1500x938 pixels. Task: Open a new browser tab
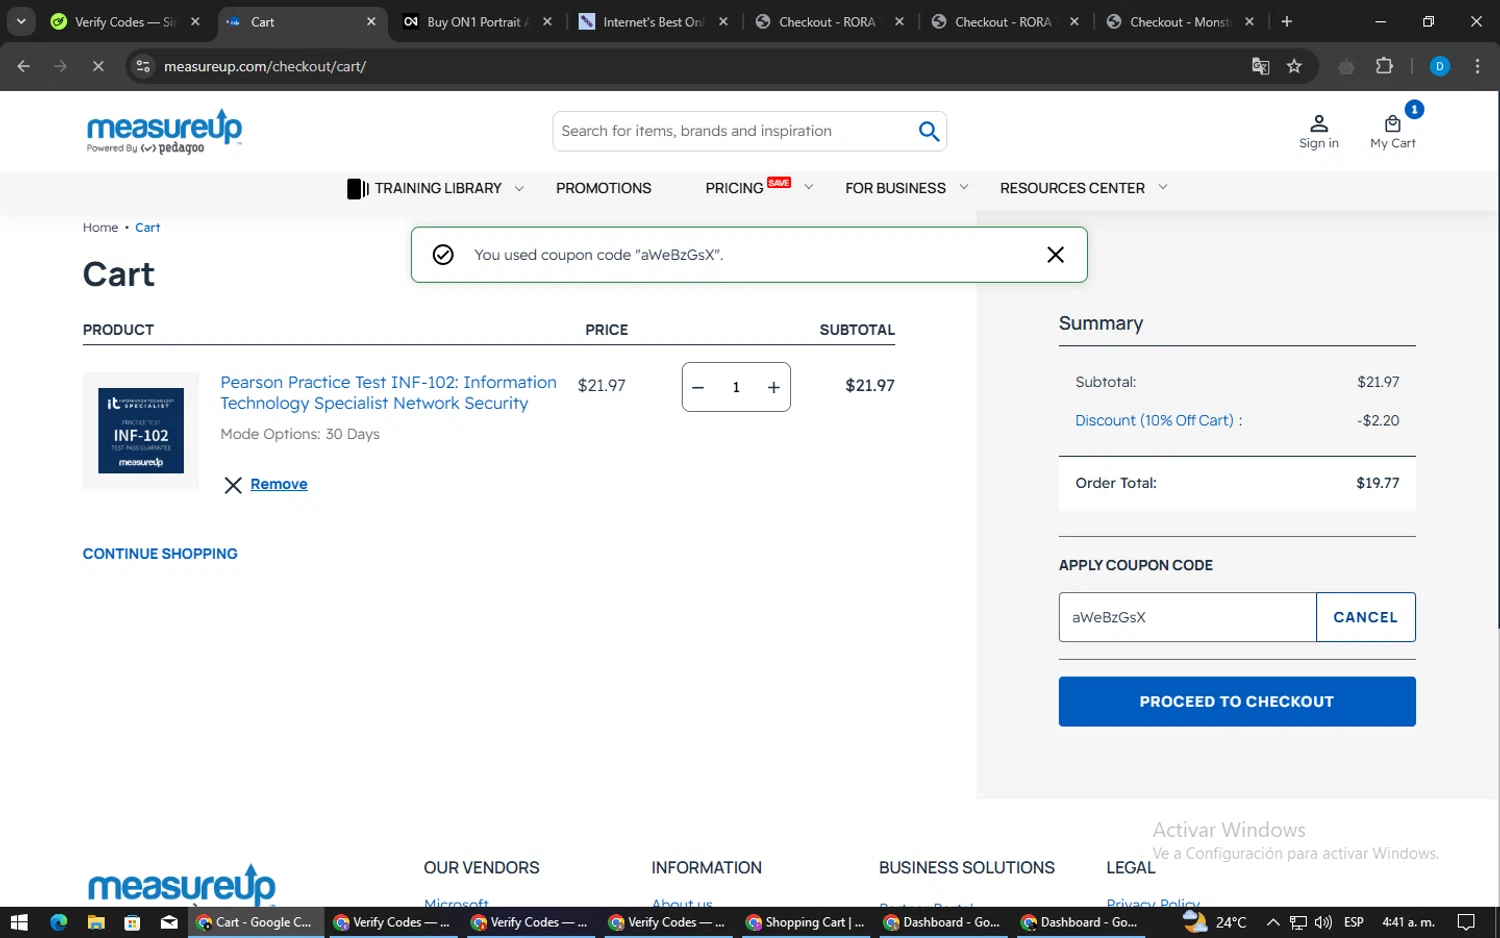[1287, 22]
